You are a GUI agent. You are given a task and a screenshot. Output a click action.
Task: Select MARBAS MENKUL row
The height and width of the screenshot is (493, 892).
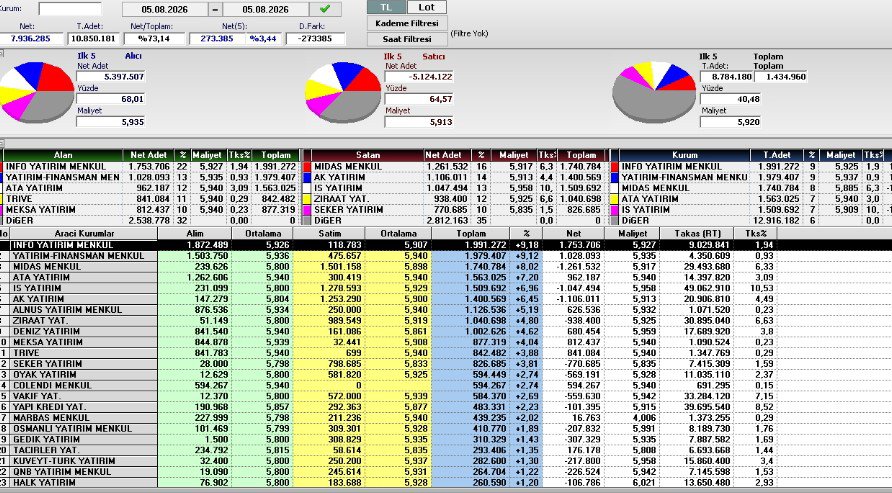coord(389,418)
